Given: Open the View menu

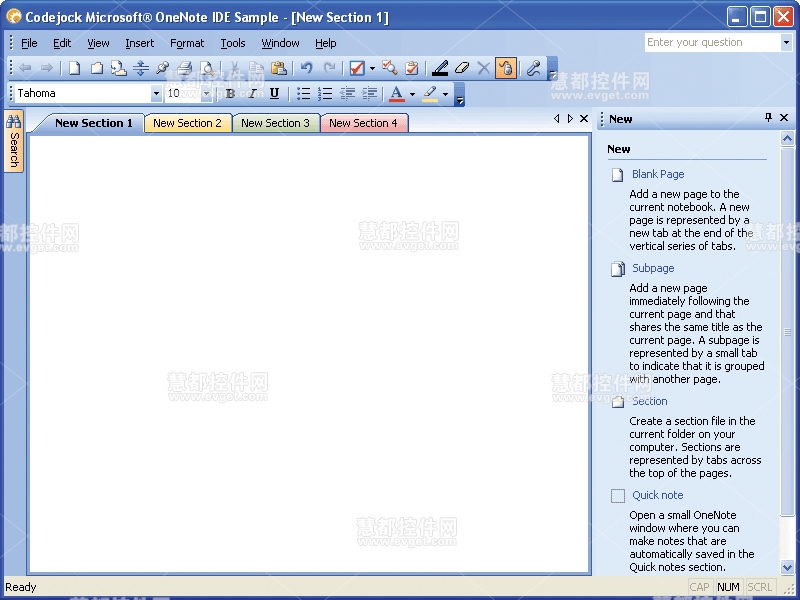Looking at the screenshot, I should tap(98, 43).
